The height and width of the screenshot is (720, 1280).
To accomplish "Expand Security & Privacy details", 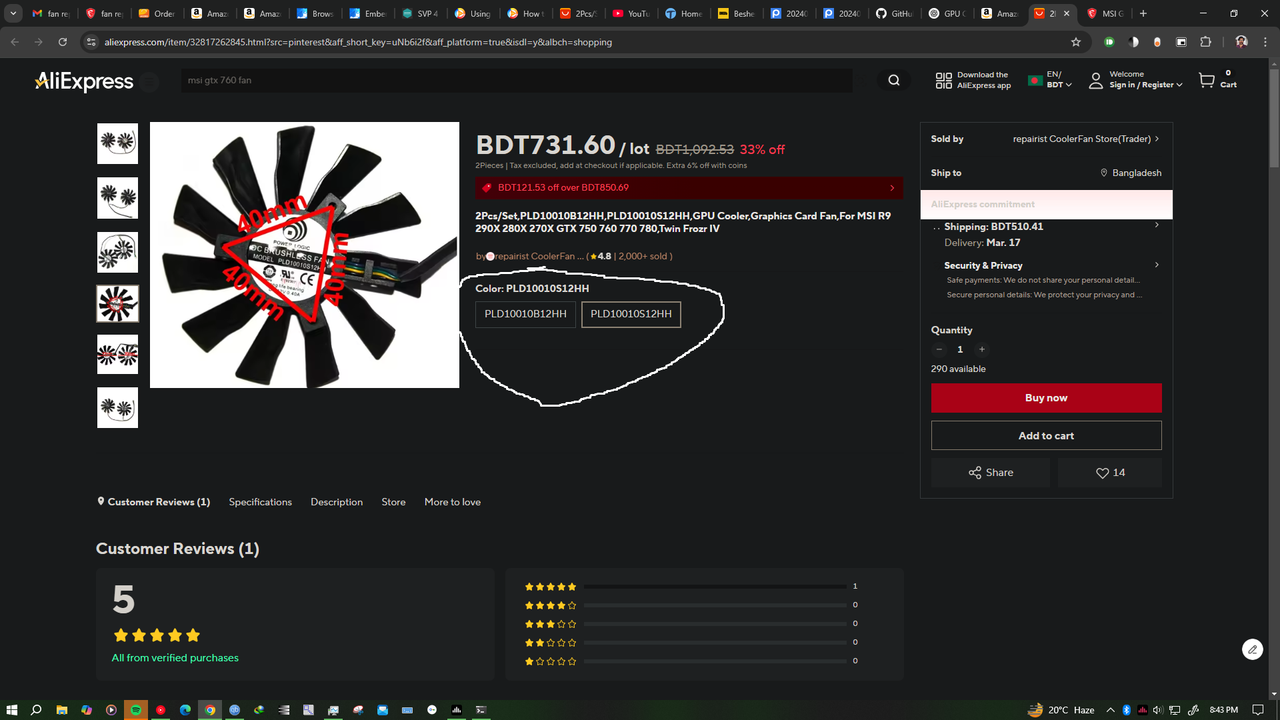I will (x=1157, y=265).
